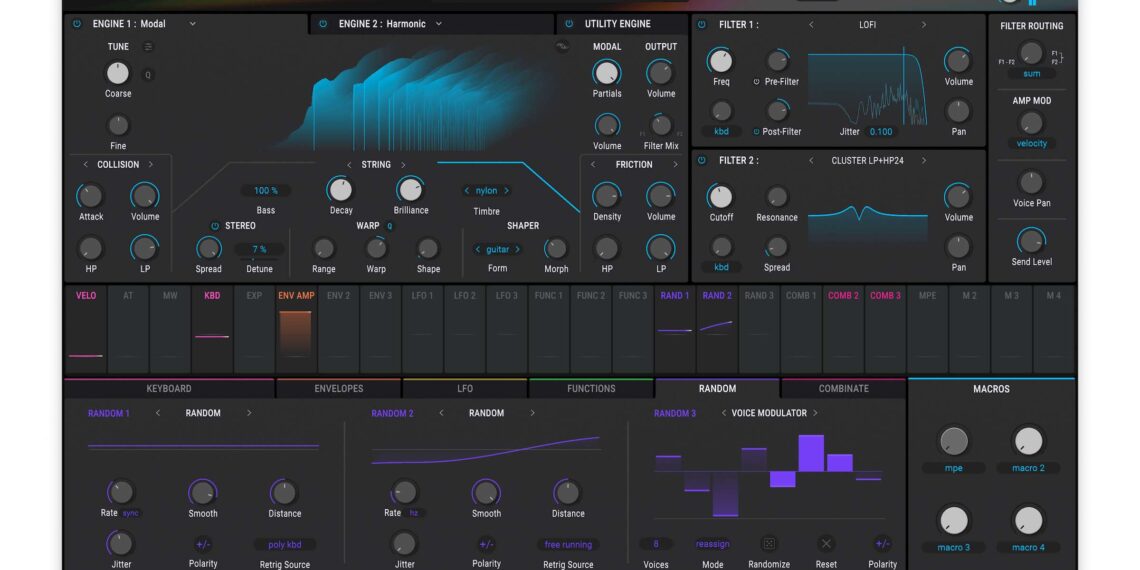
Task: Toggle the Stereo power switch
Action: click(215, 226)
